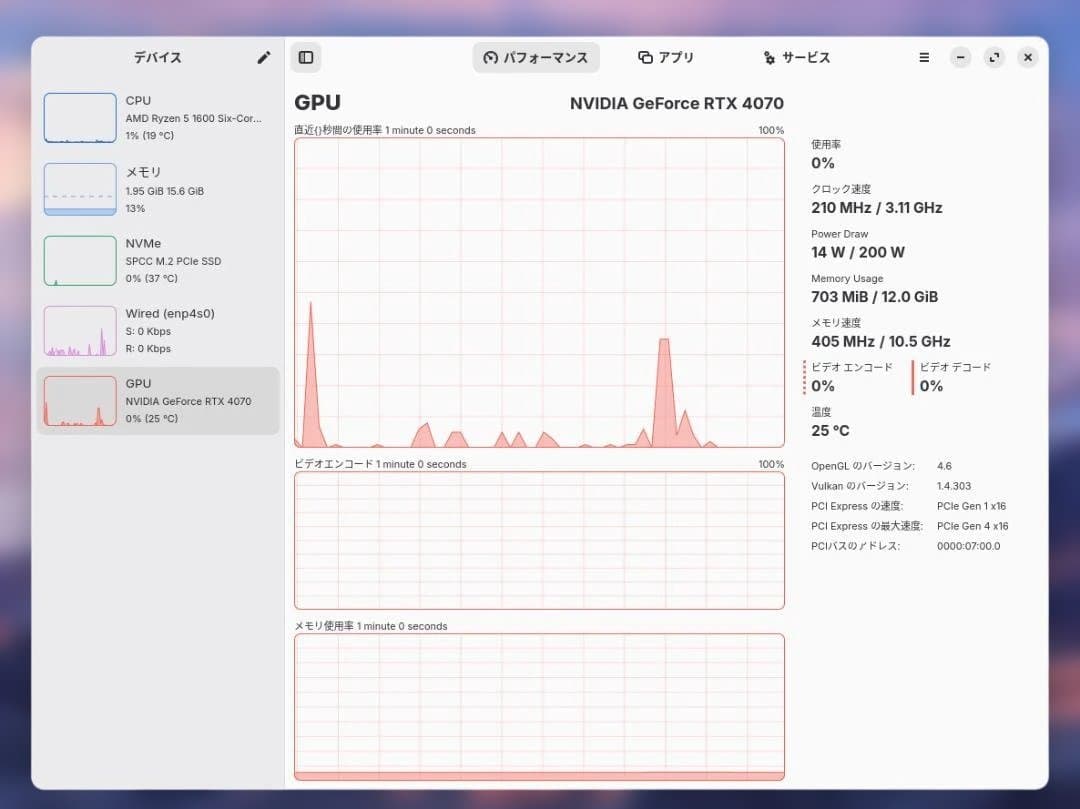Toggle the sidebar visibility icon
Image resolution: width=1080 pixels, height=809 pixels.
pyautogui.click(x=306, y=57)
